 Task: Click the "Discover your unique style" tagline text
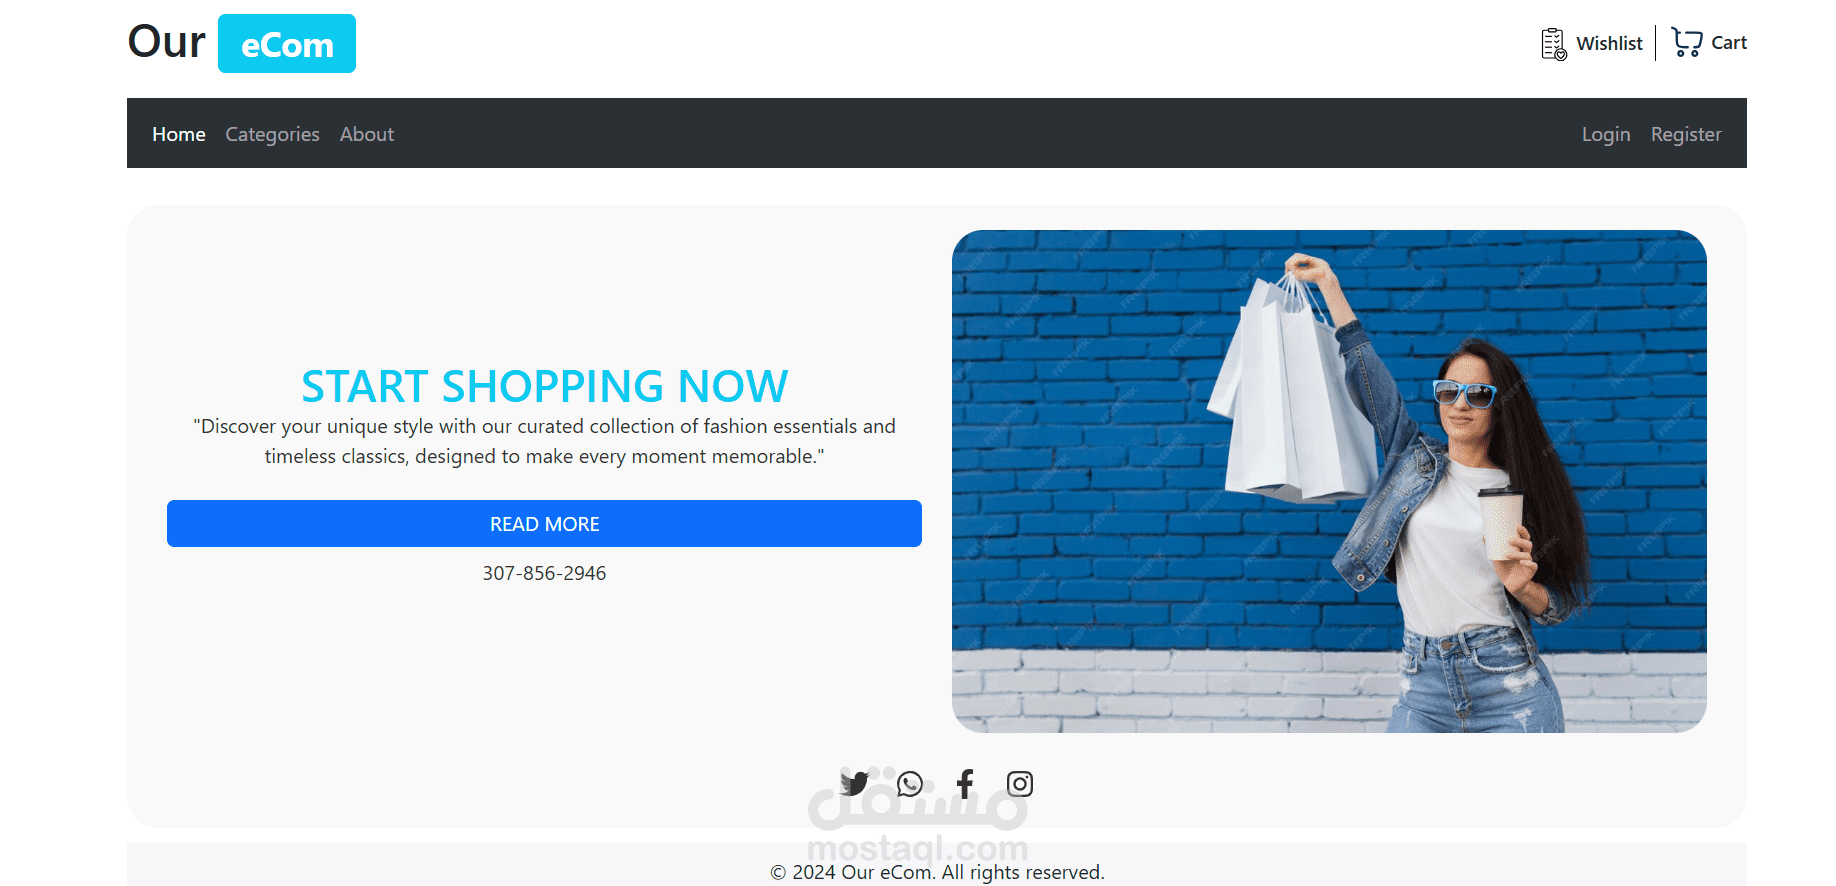coord(544,441)
